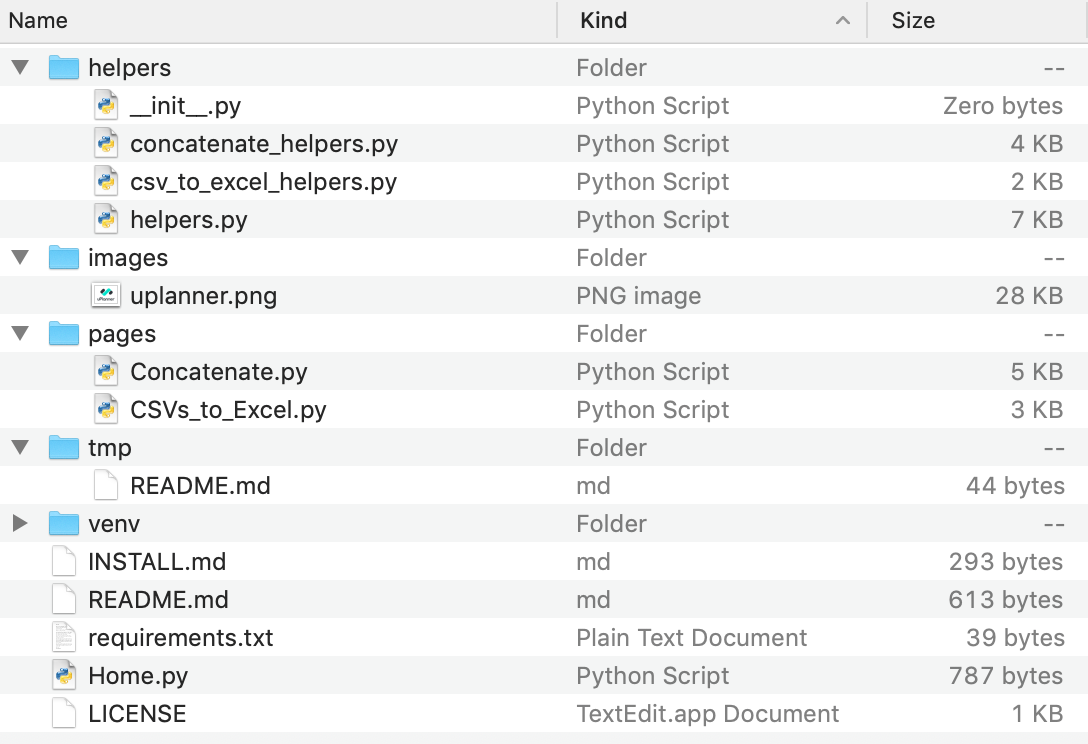The width and height of the screenshot is (1088, 744).
Task: Select the pages folder name
Action: coord(122,333)
